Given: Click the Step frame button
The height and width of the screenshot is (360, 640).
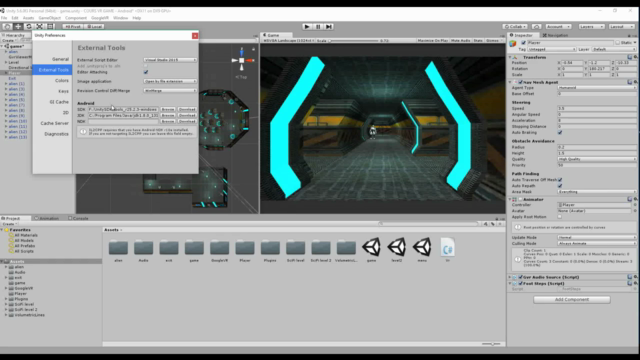Looking at the screenshot, I should [329, 27].
